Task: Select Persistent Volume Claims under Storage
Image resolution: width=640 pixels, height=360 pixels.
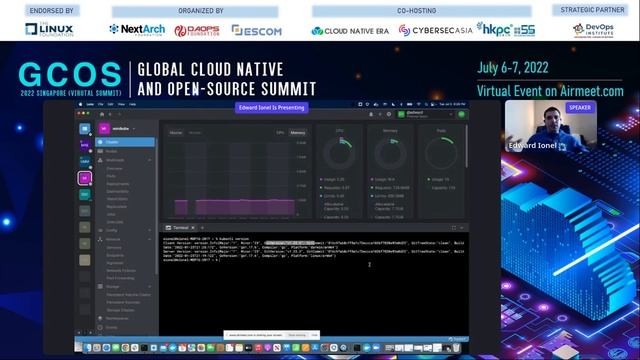Action: (x=129, y=294)
